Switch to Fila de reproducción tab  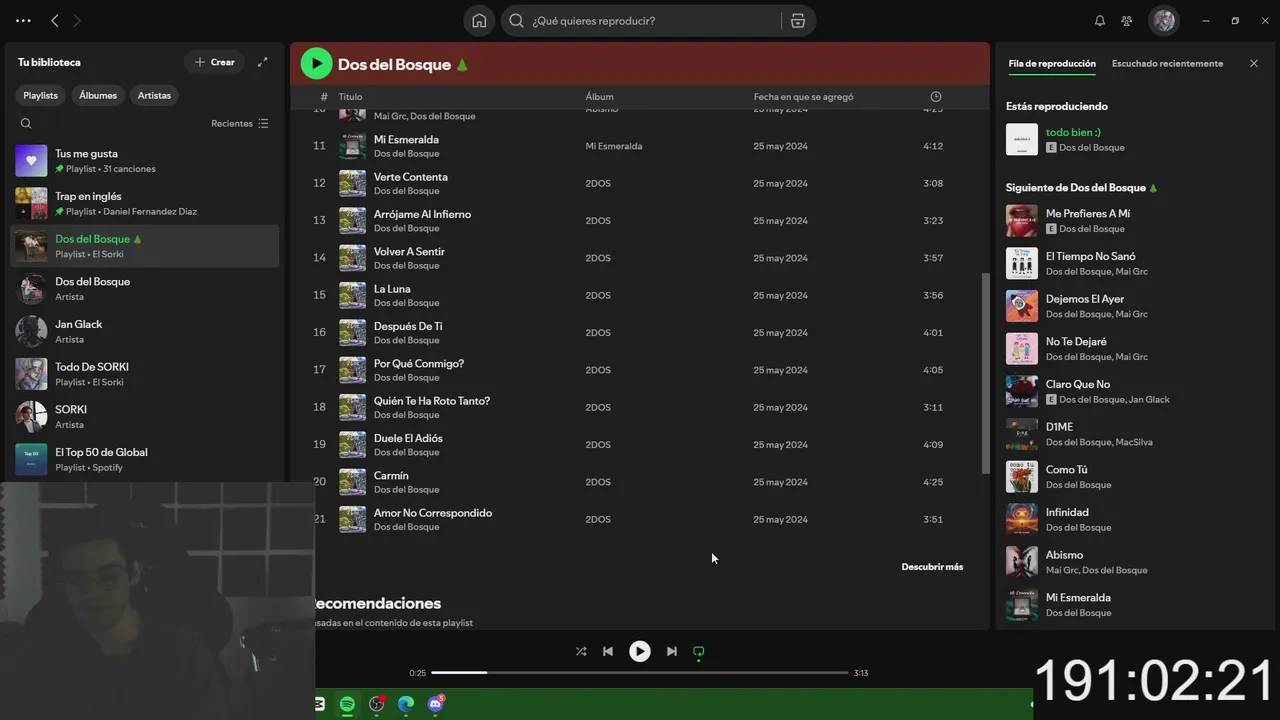point(1052,63)
